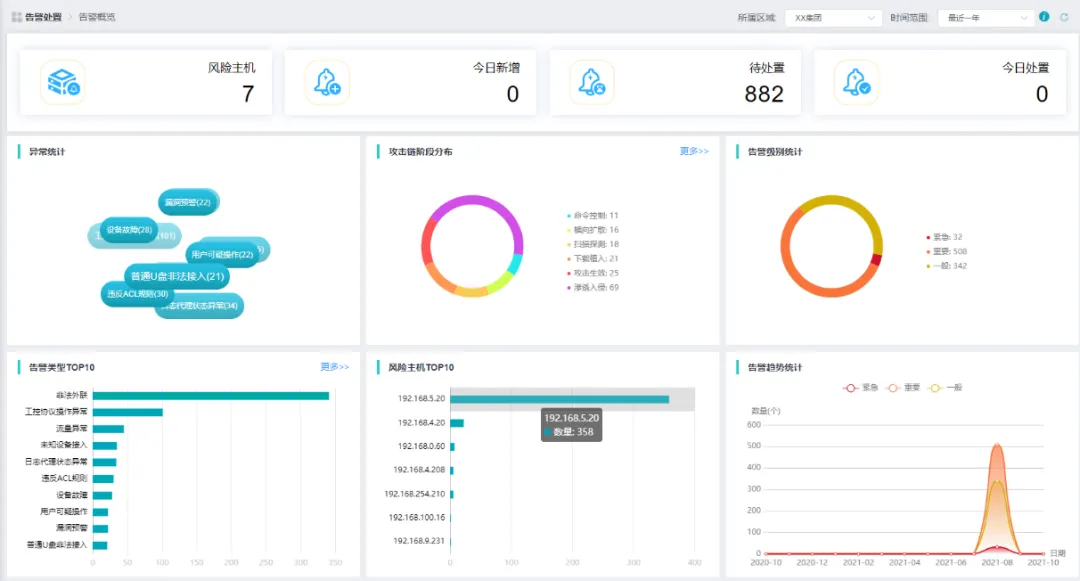This screenshot has height=581, width=1080.
Task: Open 更多>> in 攻击链阶段分布 panel
Action: (x=694, y=151)
